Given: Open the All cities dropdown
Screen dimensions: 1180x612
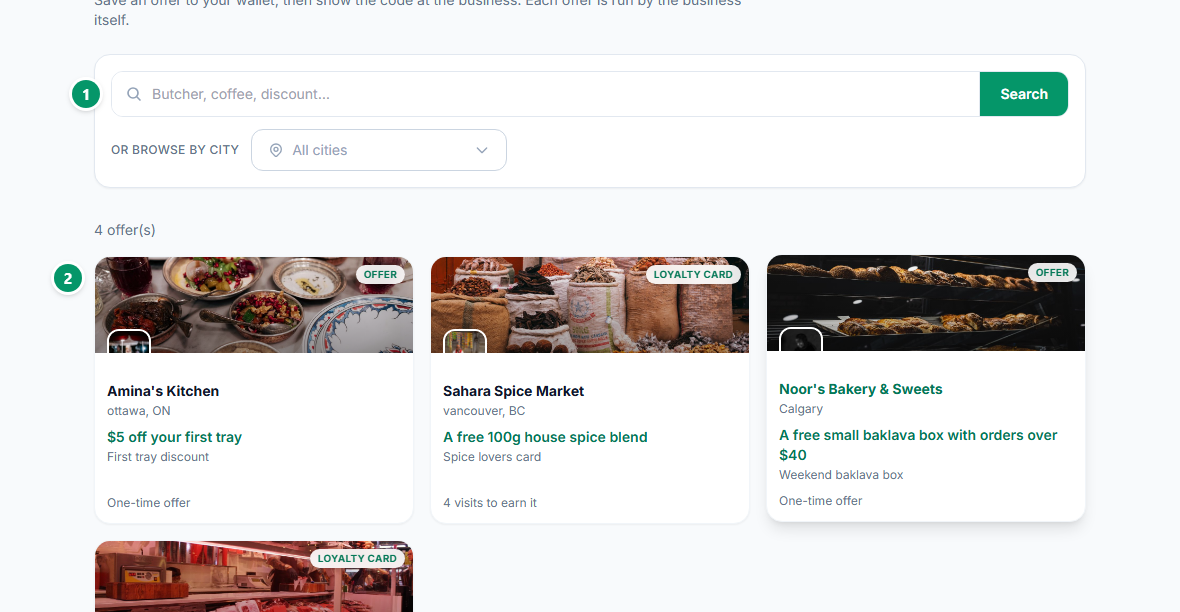Looking at the screenshot, I should 379,151.
